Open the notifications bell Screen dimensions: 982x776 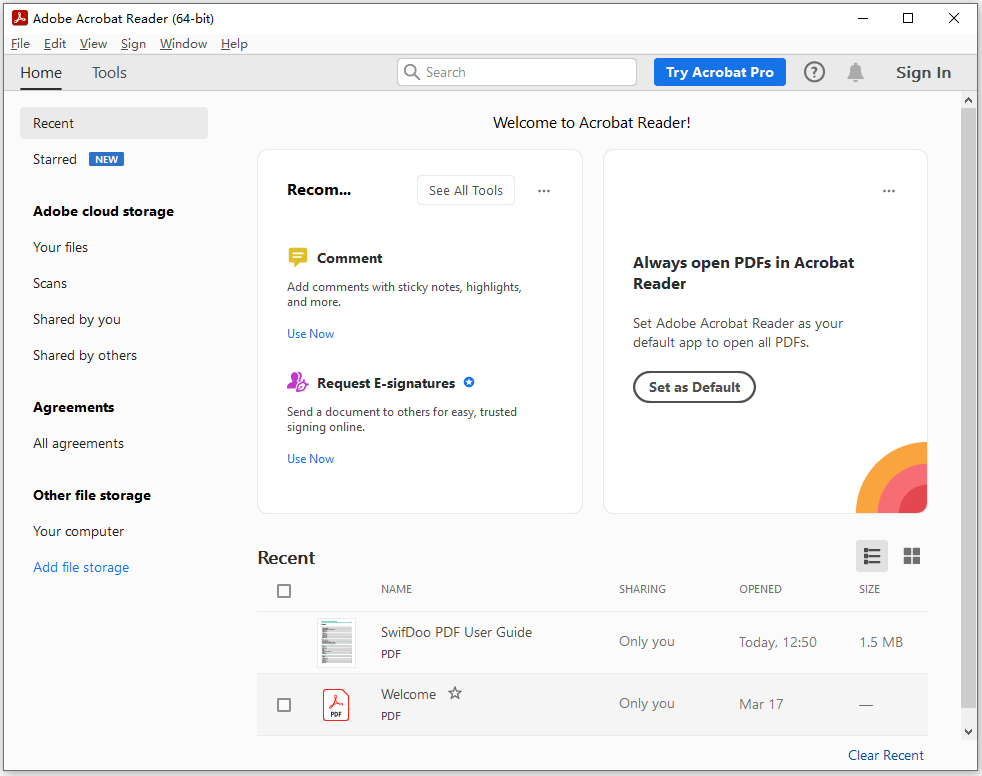click(x=855, y=72)
